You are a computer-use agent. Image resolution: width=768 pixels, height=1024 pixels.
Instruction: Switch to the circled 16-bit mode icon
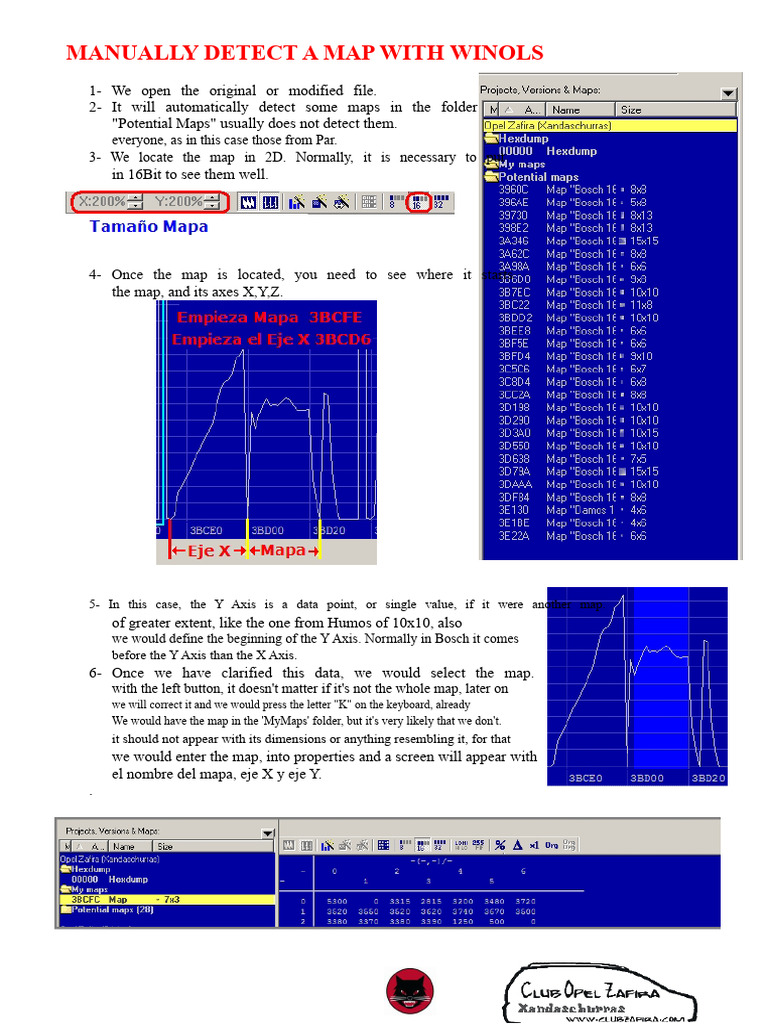418,202
